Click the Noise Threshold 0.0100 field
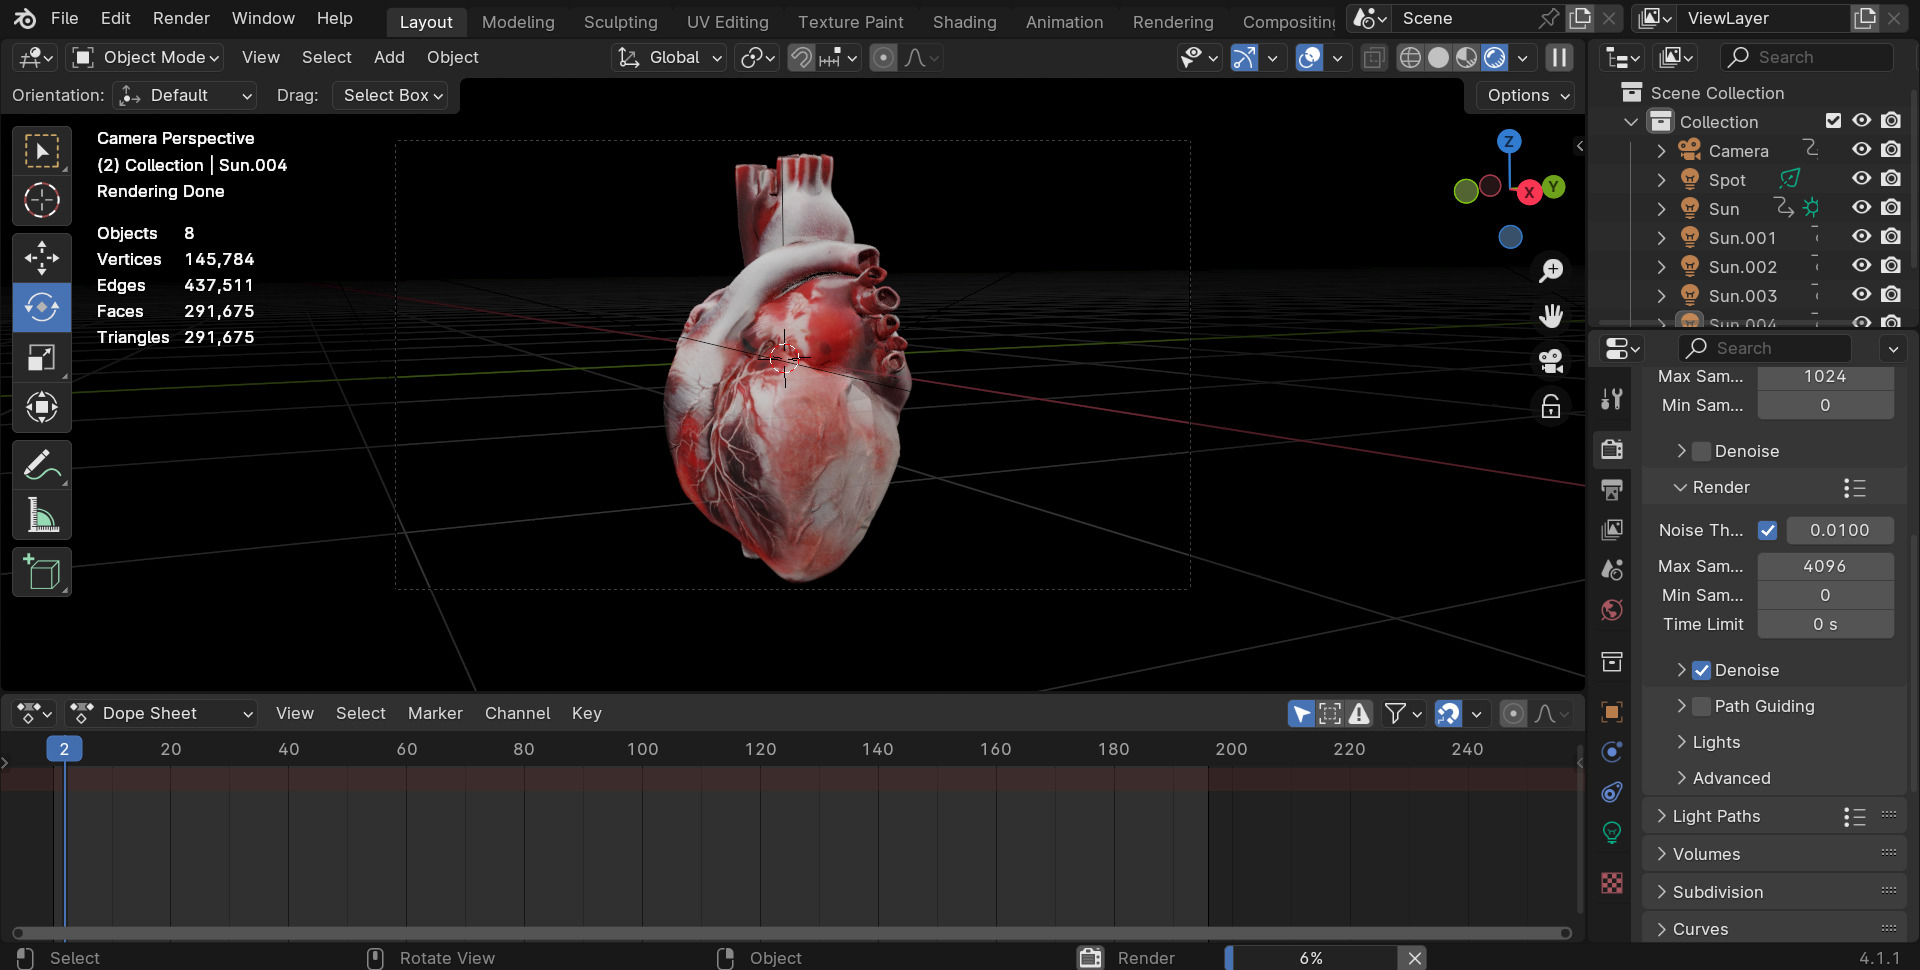This screenshot has height=970, width=1920. pyautogui.click(x=1840, y=530)
